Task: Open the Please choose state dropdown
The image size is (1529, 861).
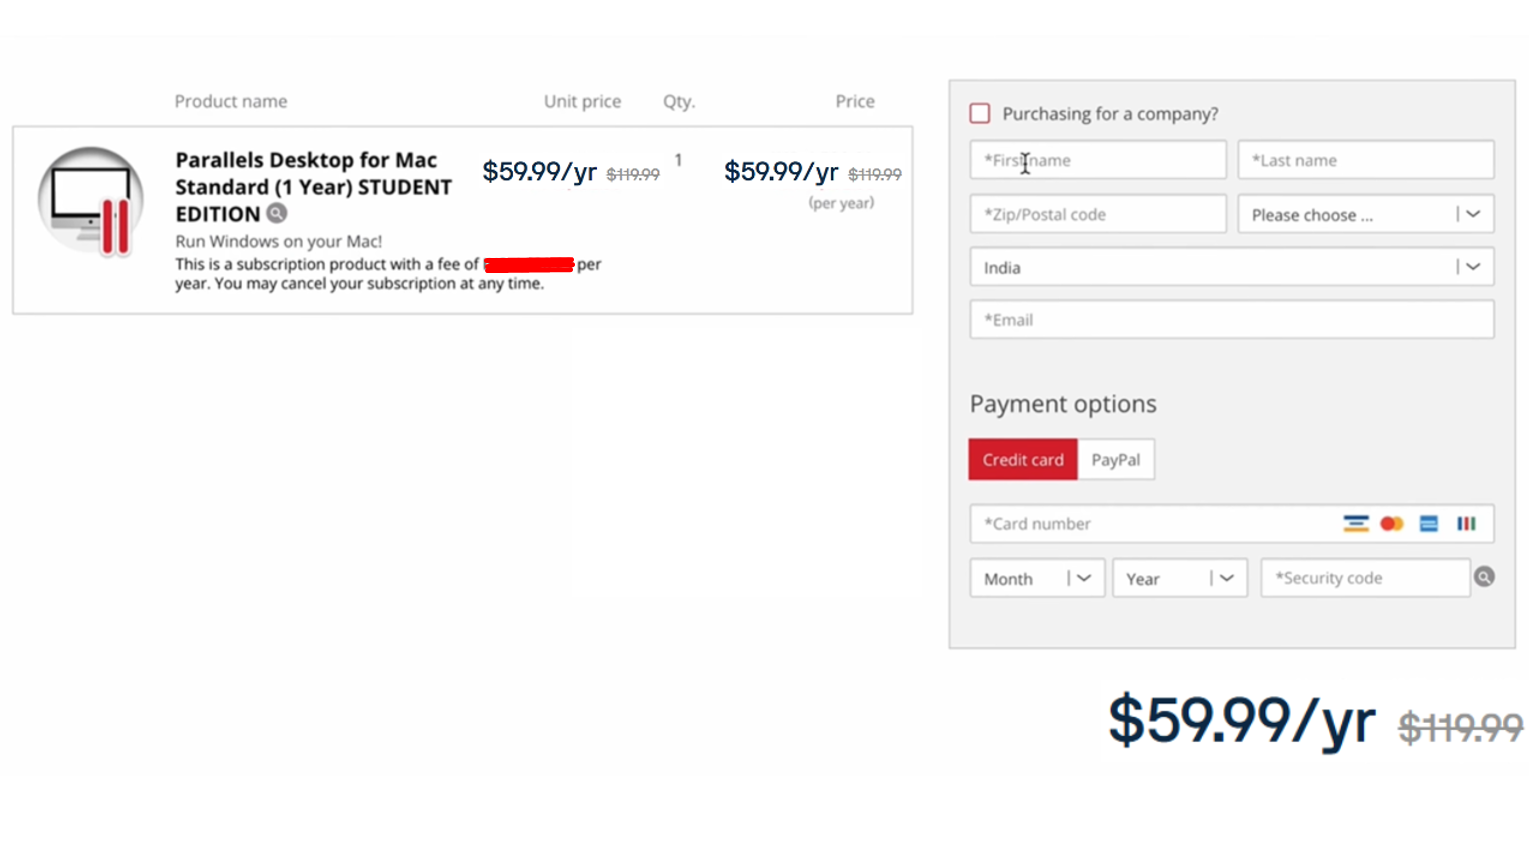Action: click(x=1366, y=214)
